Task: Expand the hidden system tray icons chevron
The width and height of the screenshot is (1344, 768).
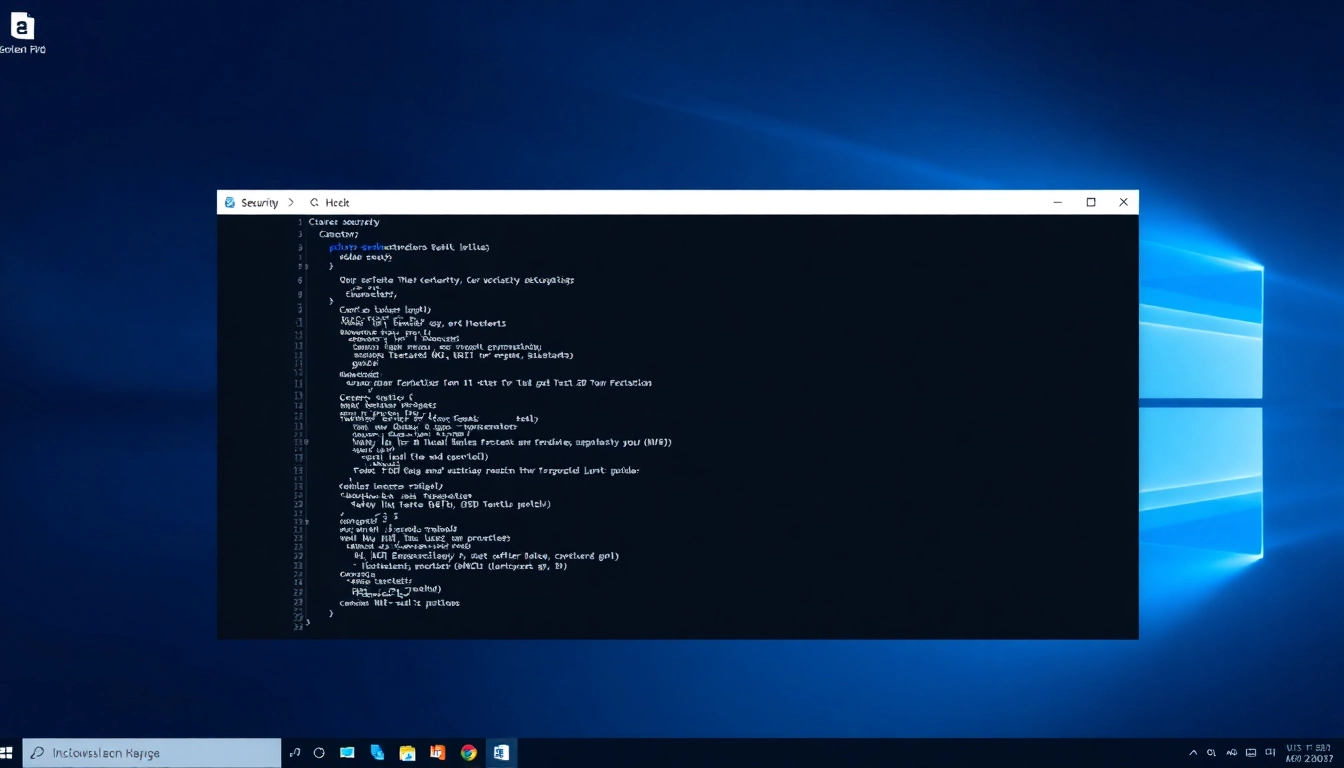Action: (1193, 753)
